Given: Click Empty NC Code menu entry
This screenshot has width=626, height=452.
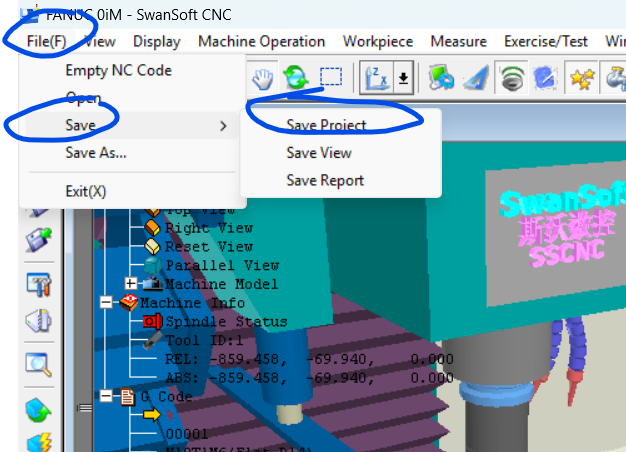Looking at the screenshot, I should click(x=118, y=70).
